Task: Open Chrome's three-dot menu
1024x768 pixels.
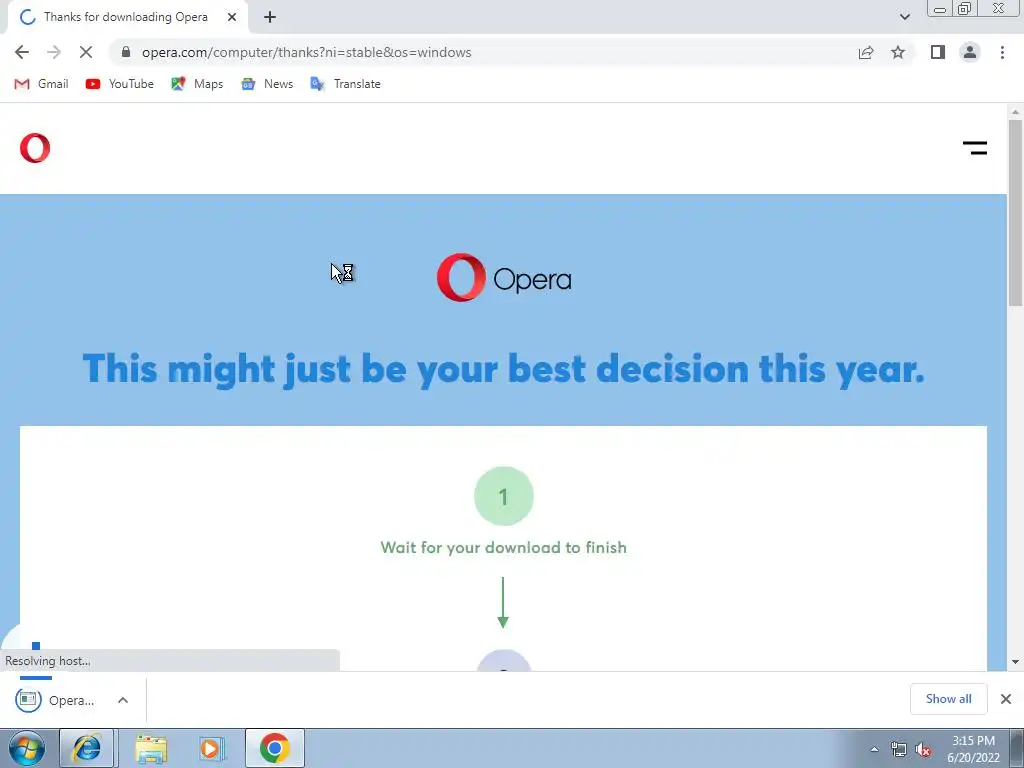Action: pos(1002,52)
